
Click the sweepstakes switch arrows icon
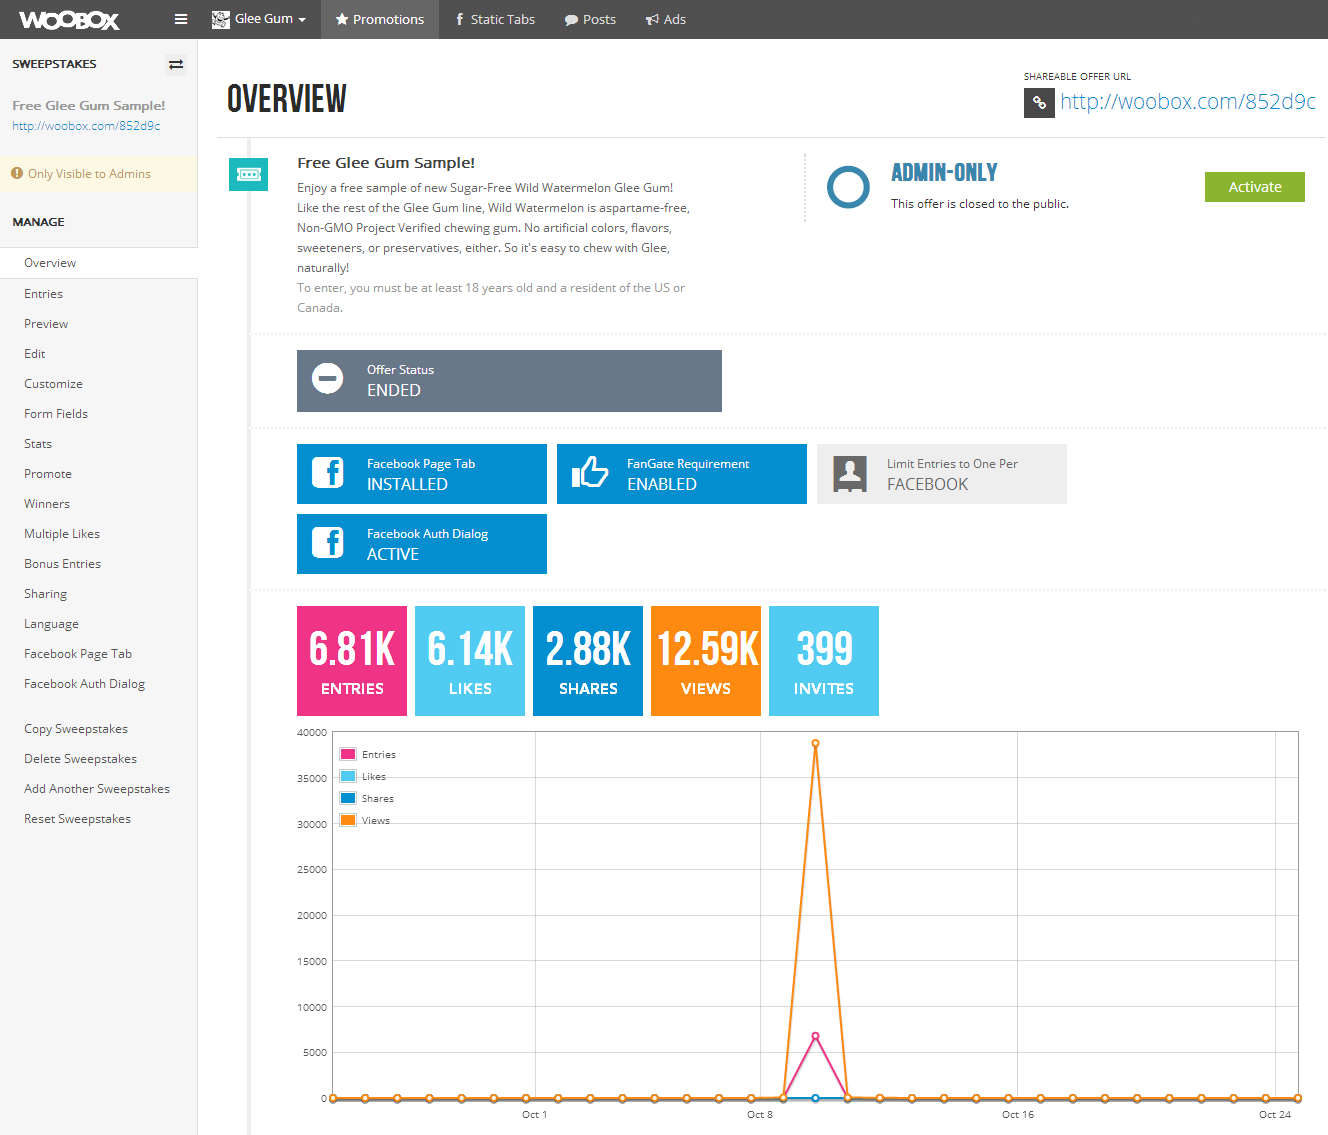tap(176, 64)
